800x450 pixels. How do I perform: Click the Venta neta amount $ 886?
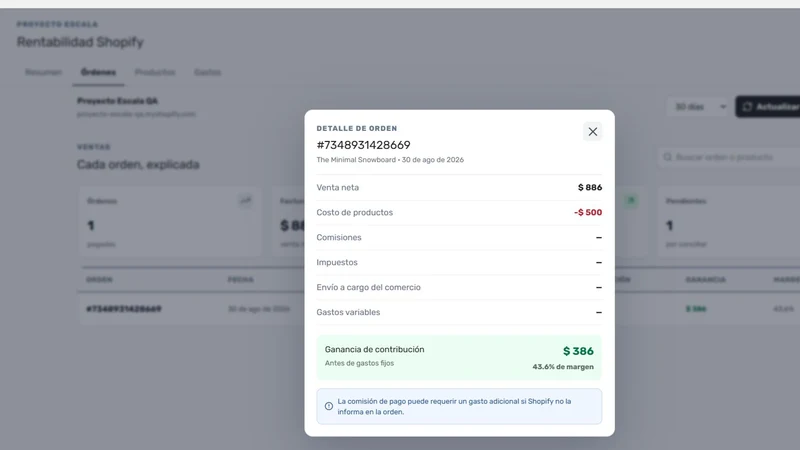590,187
